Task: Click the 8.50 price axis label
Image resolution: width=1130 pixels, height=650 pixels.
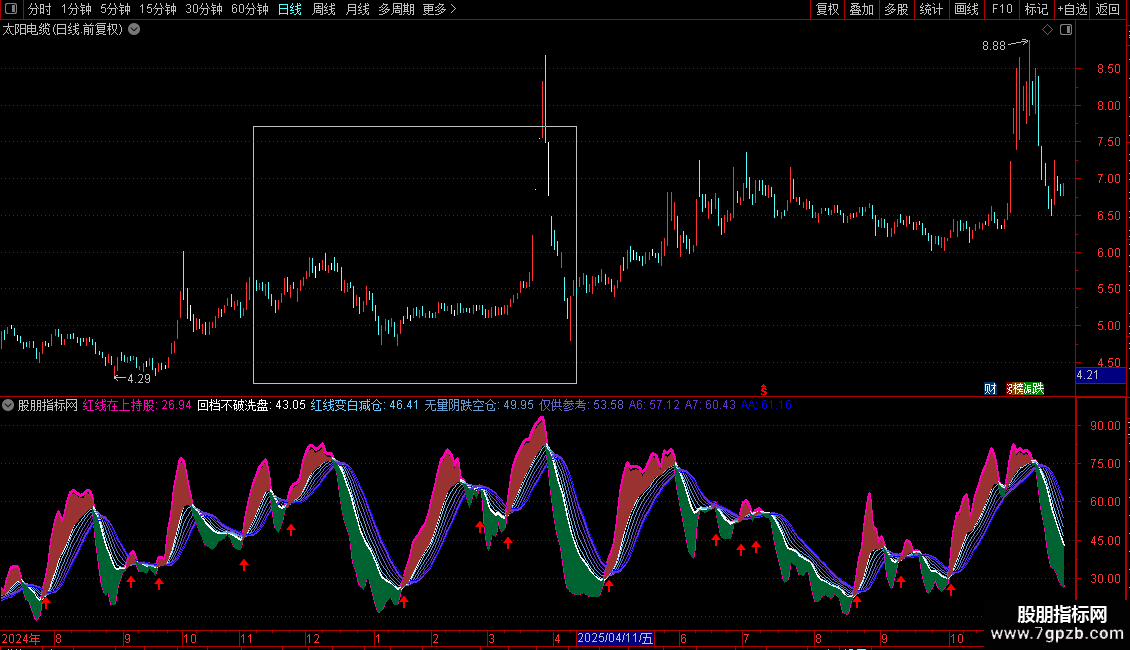Action: pyautogui.click(x=1108, y=69)
